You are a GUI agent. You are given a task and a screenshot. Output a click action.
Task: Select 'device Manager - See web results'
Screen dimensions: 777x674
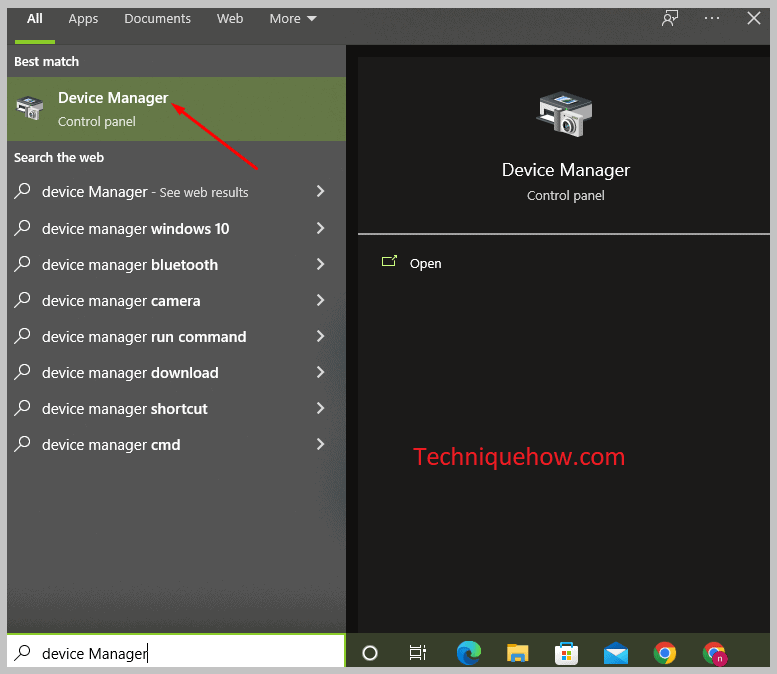tap(176, 192)
